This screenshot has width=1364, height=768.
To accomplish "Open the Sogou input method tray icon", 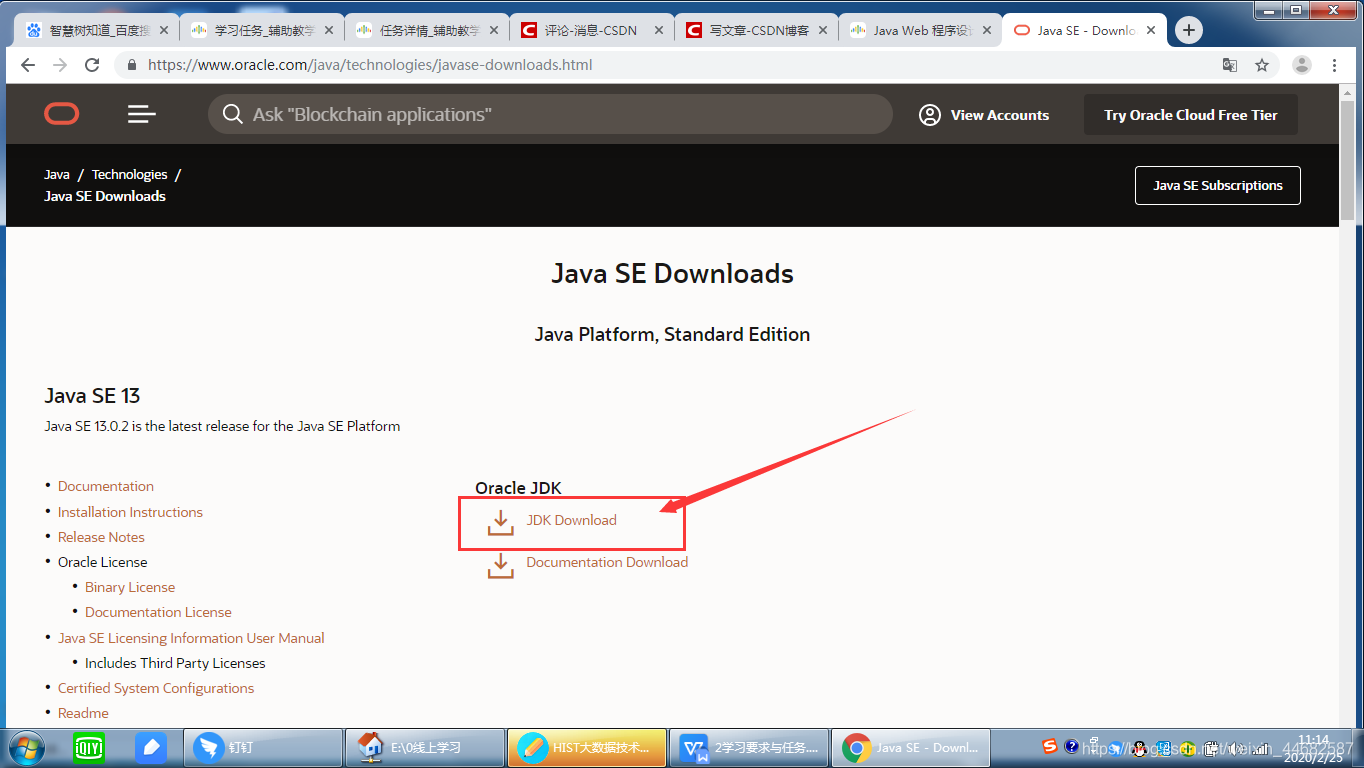I will click(x=1050, y=746).
